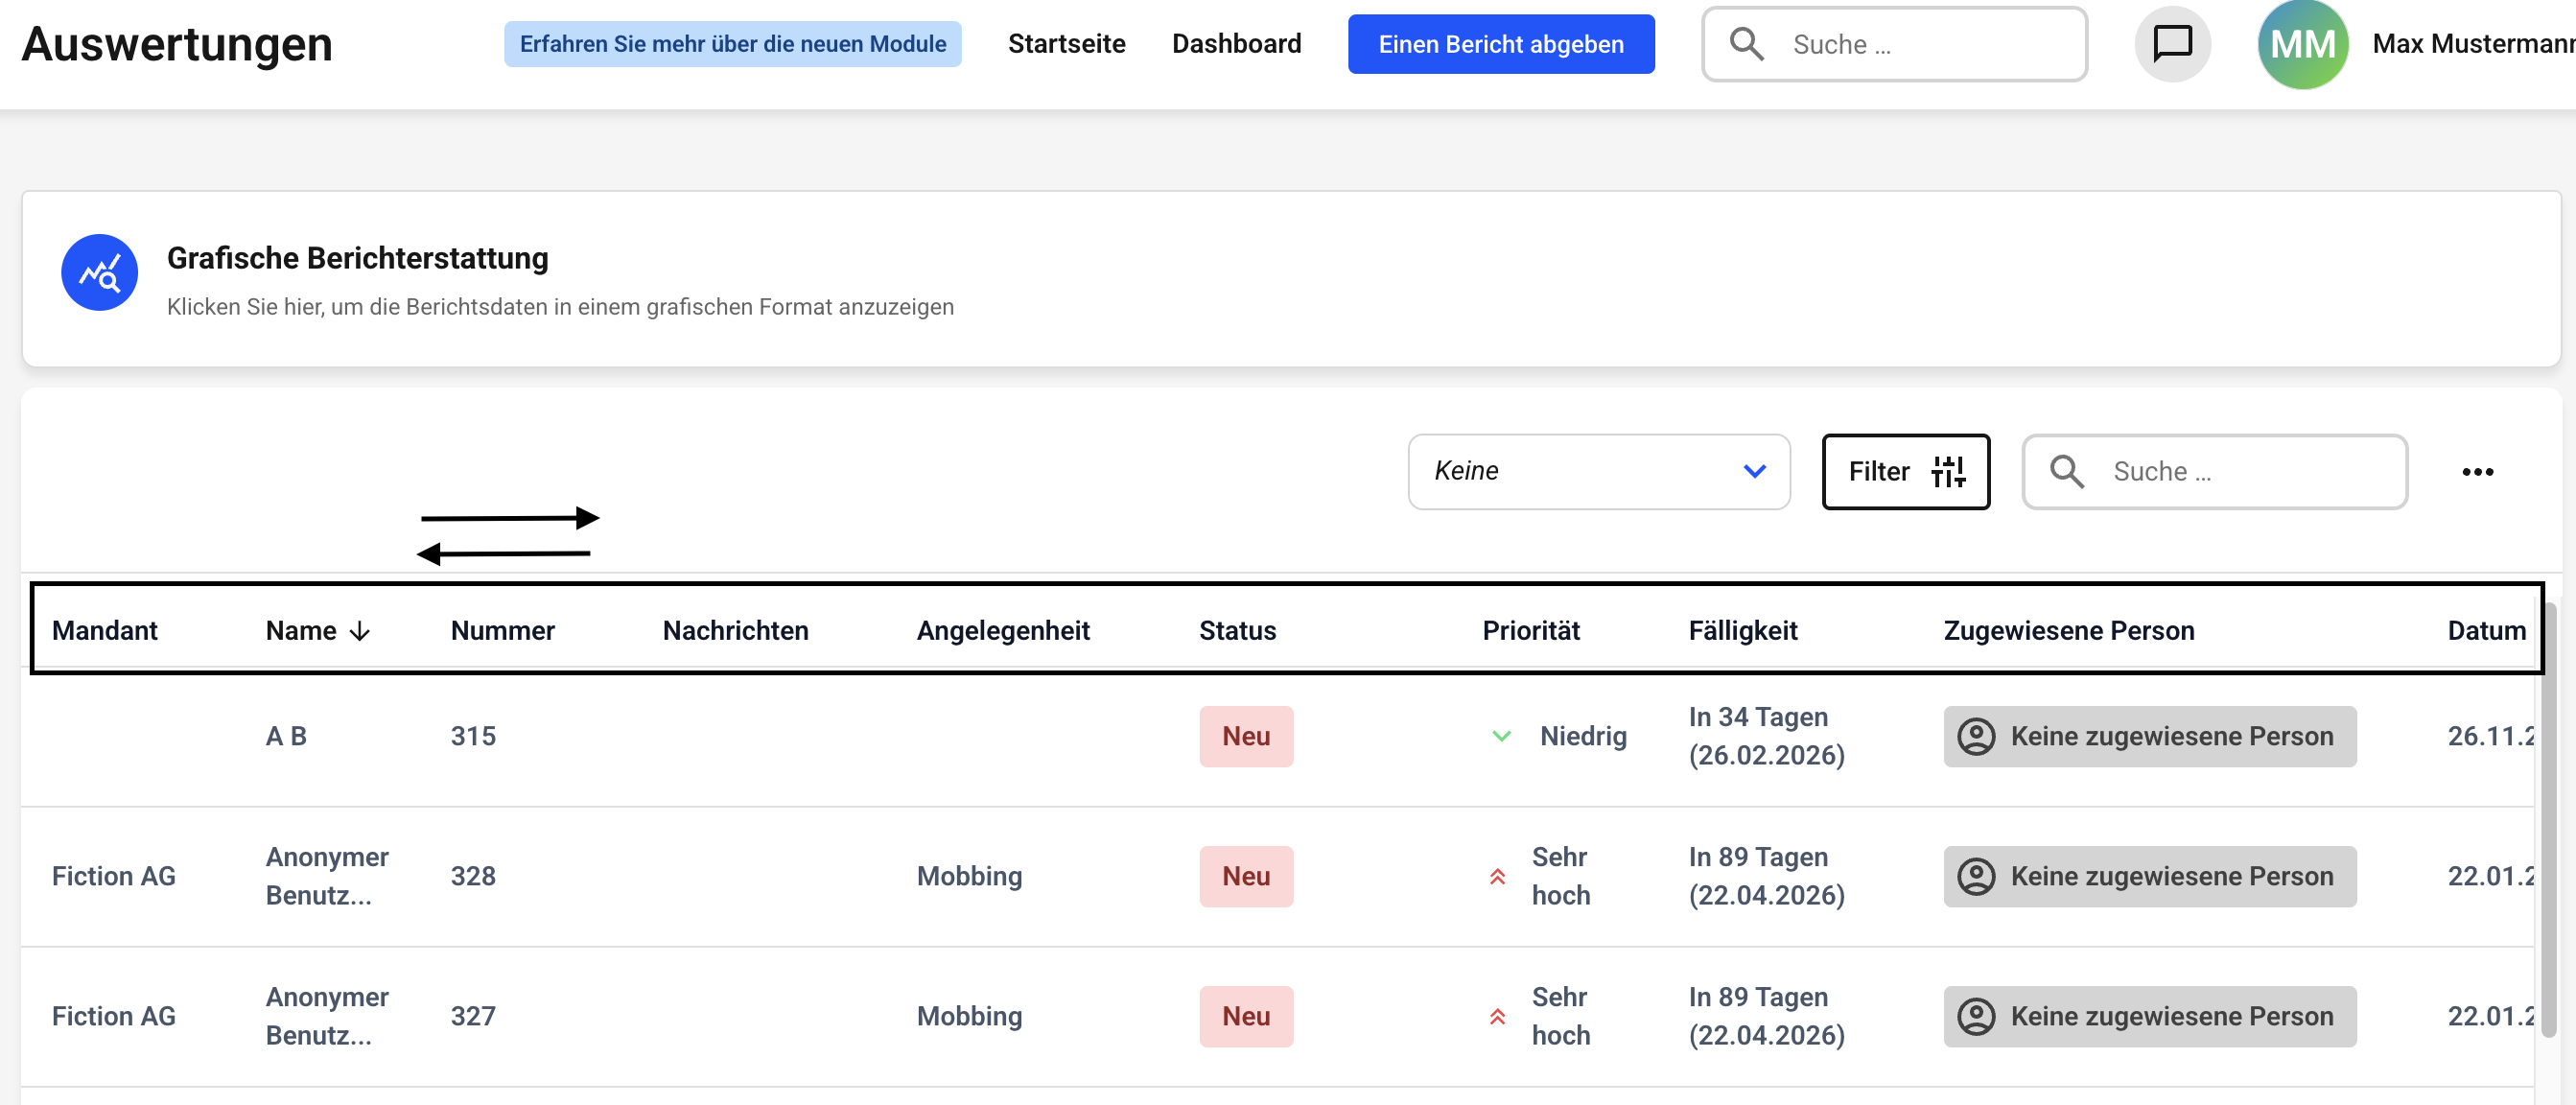The height and width of the screenshot is (1105, 2576).
Task: Click the Name column sort arrow
Action: [x=360, y=631]
